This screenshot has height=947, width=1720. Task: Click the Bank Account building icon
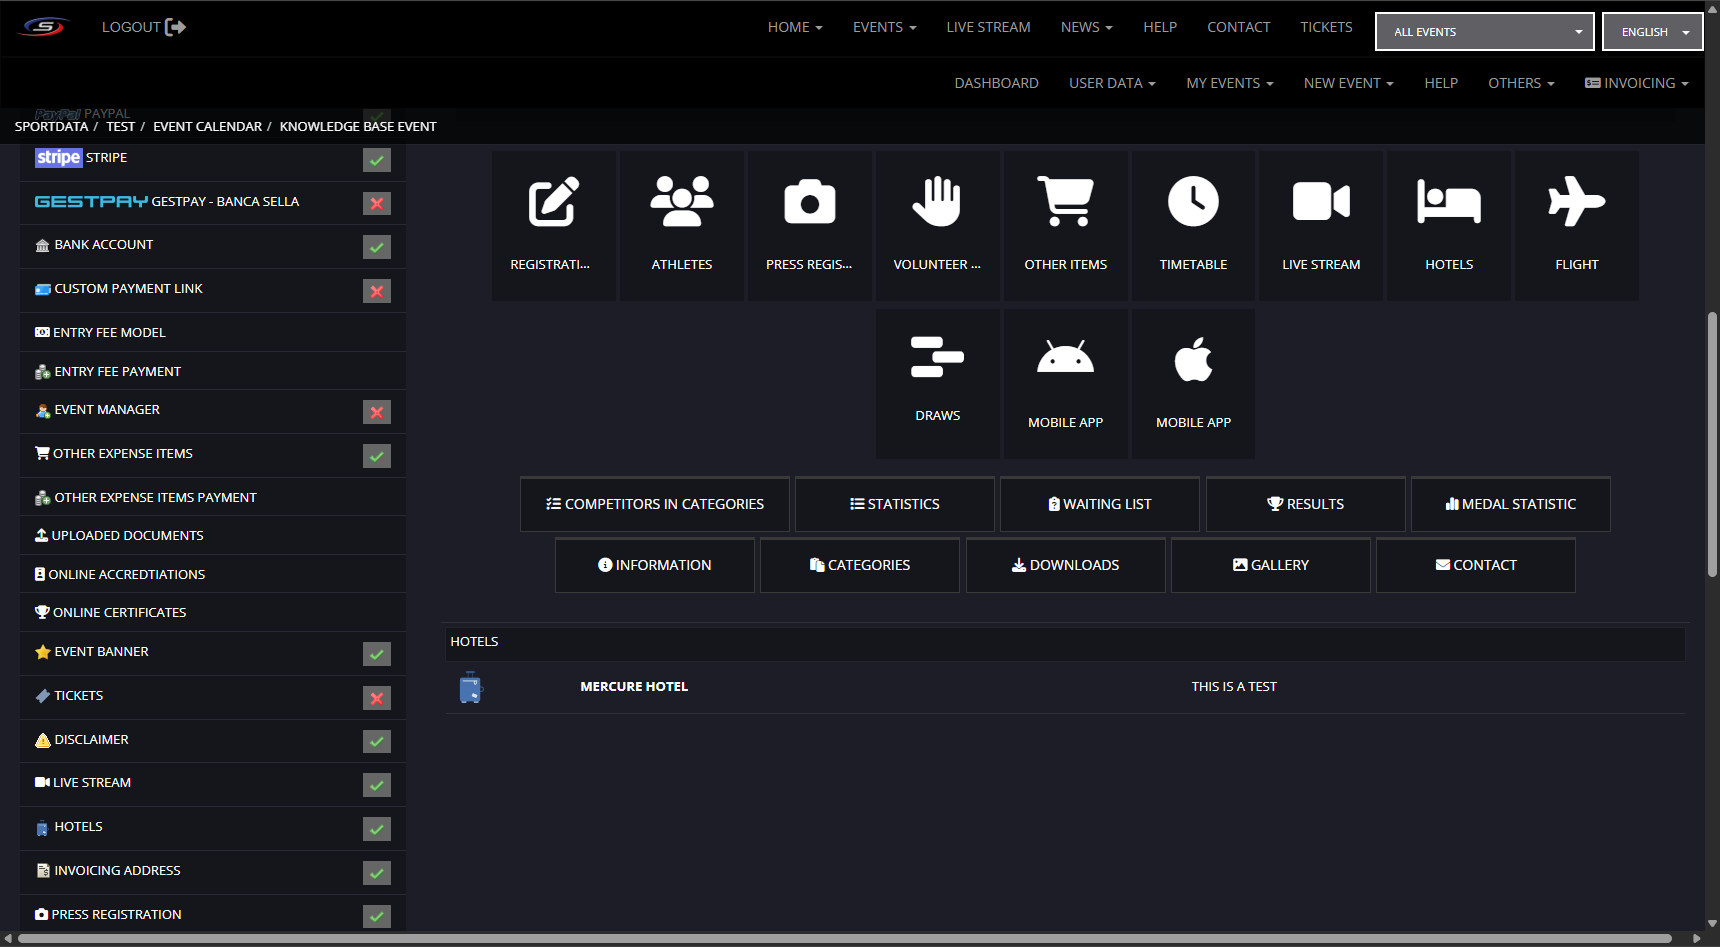click(42, 245)
